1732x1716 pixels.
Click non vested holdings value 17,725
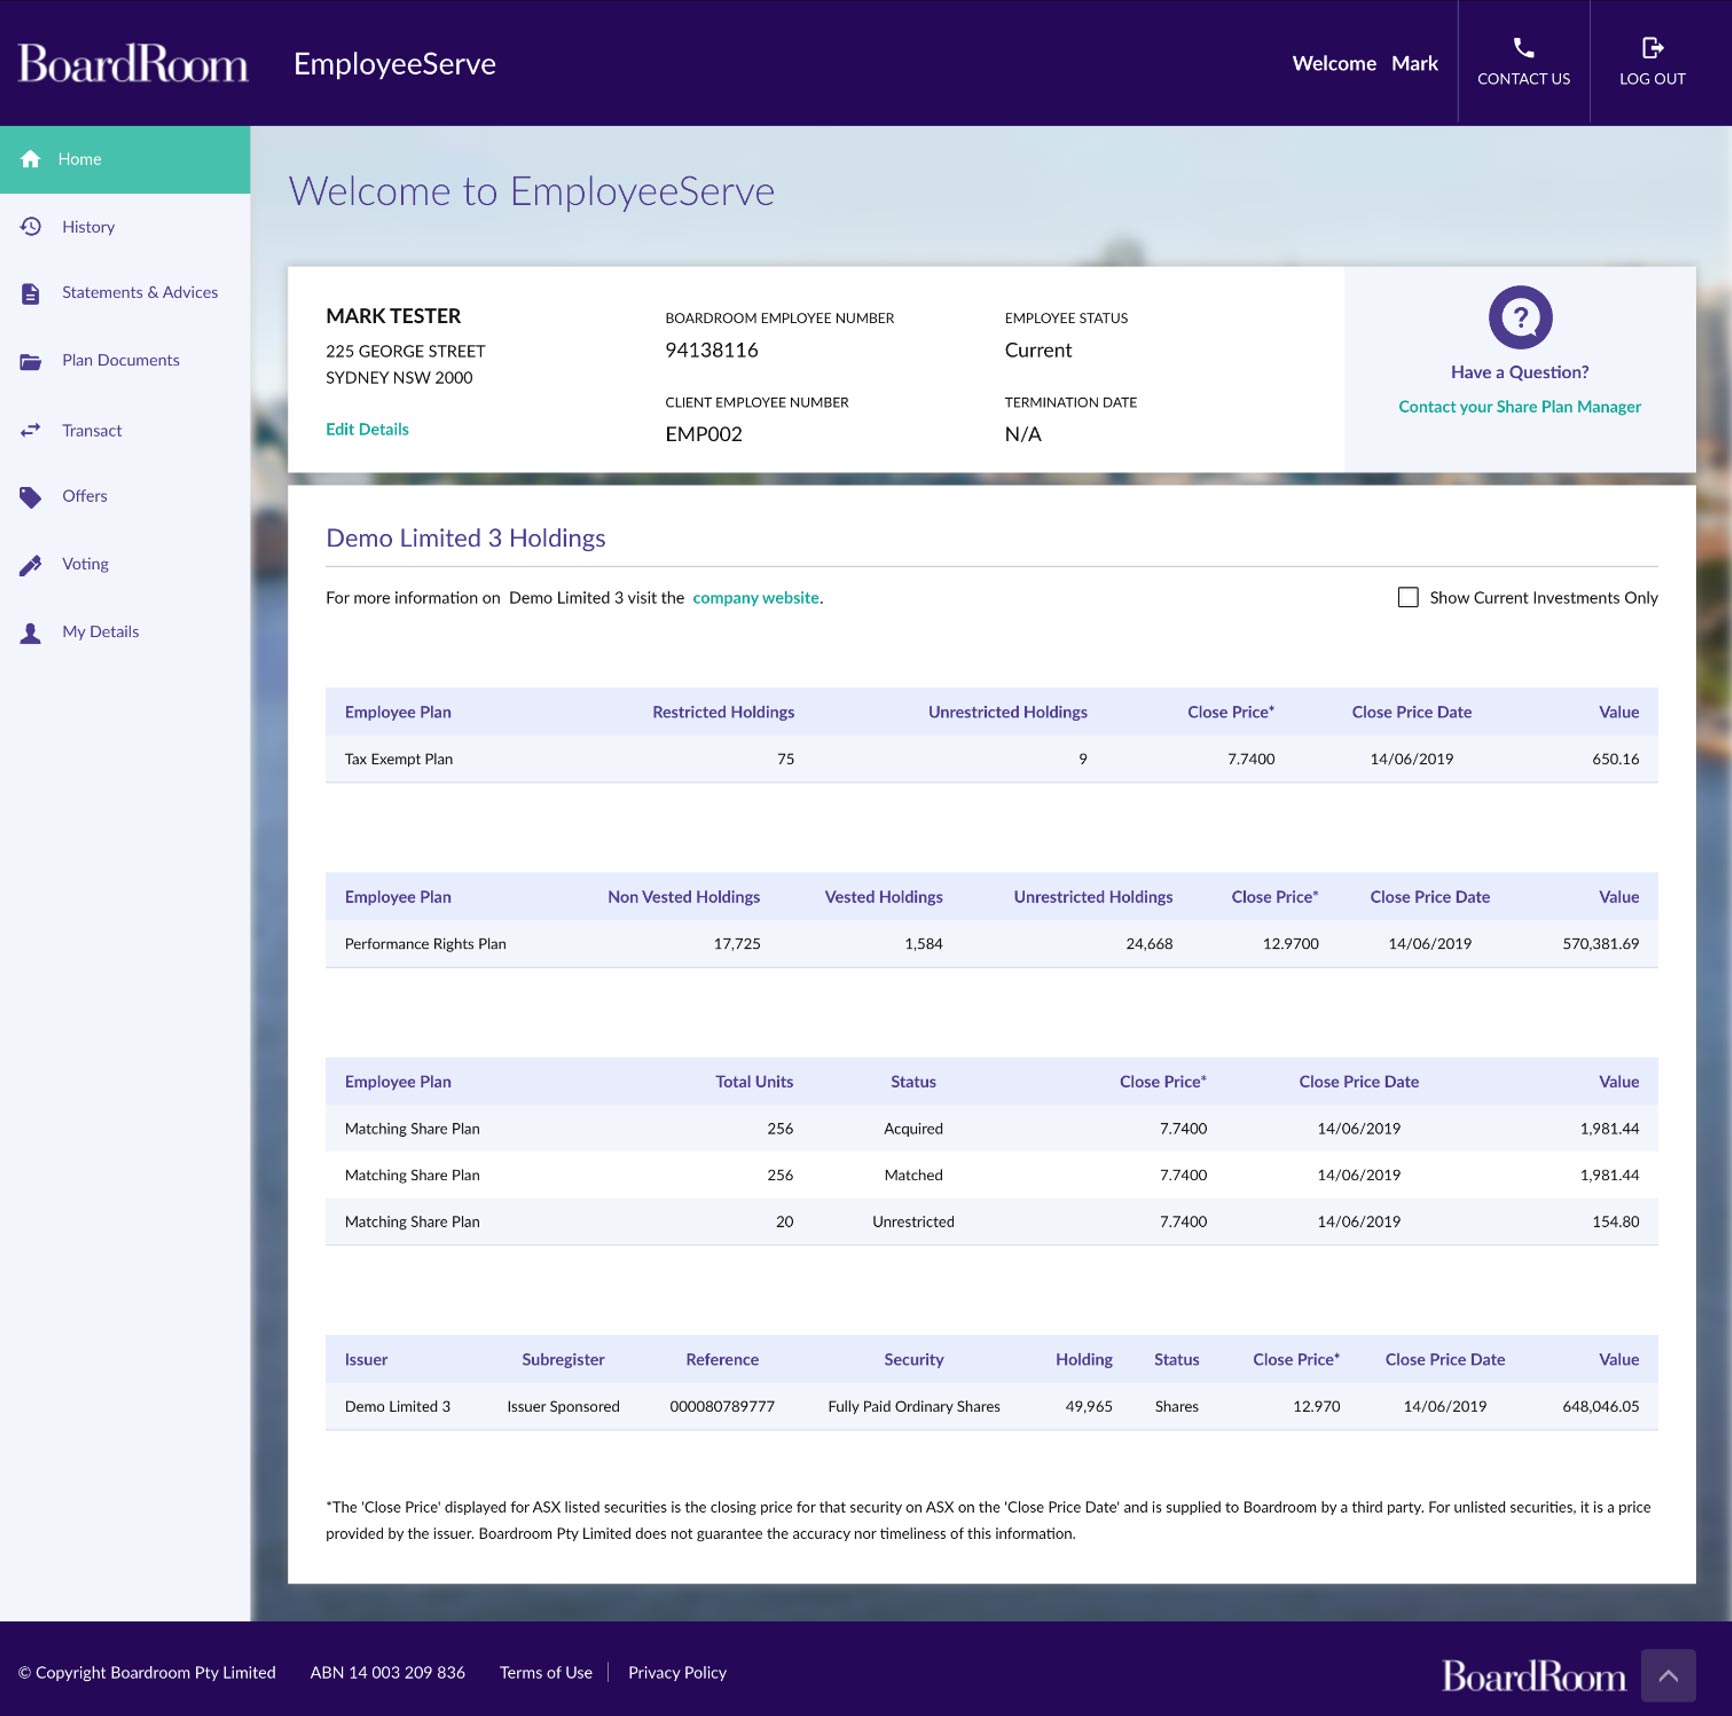(737, 944)
